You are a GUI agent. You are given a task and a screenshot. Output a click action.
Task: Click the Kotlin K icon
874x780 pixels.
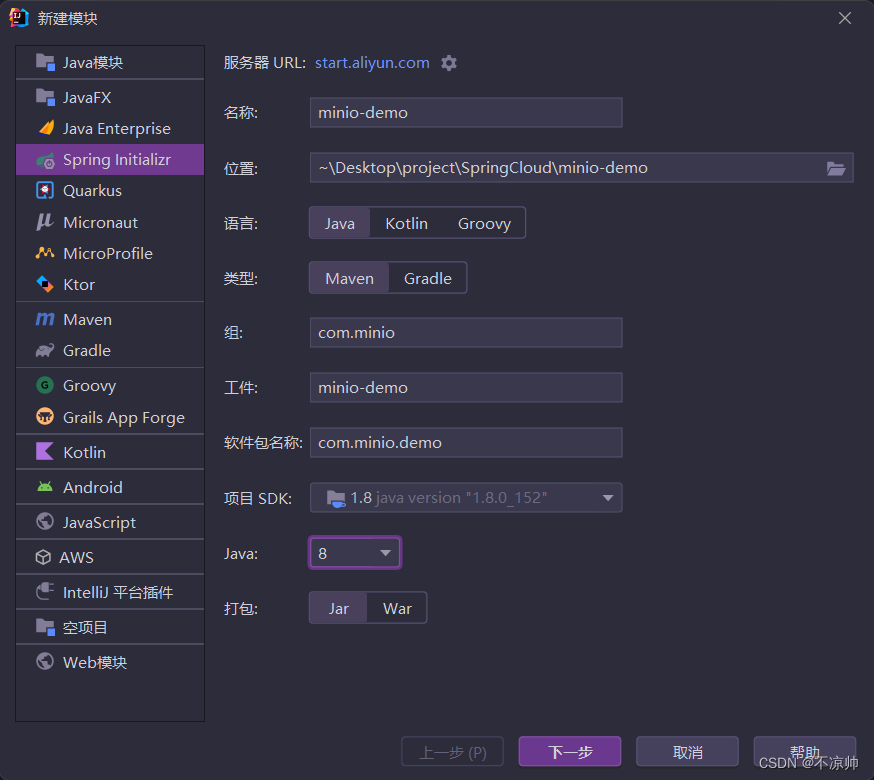pos(45,452)
